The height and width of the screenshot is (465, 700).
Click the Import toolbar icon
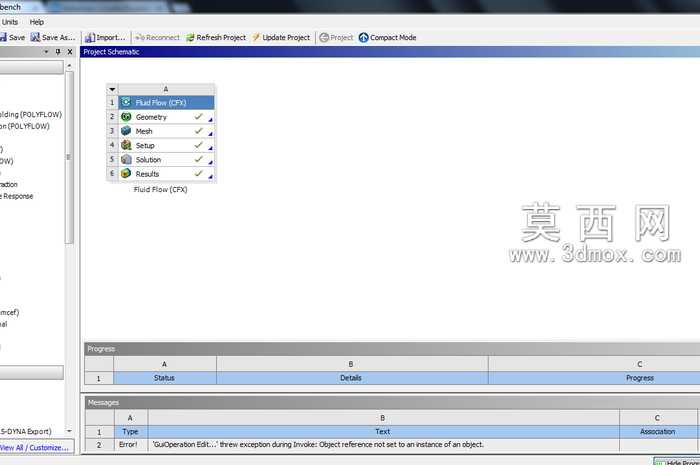pos(90,37)
